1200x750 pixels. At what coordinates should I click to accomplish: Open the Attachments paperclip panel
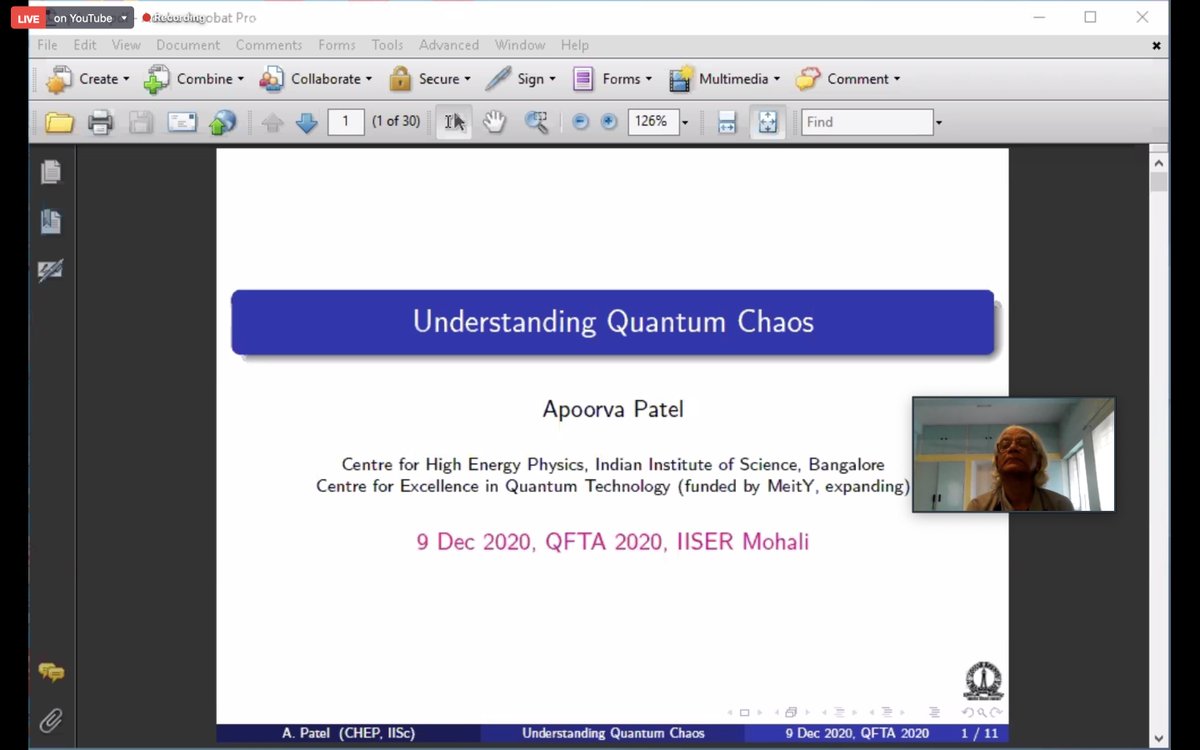point(51,720)
